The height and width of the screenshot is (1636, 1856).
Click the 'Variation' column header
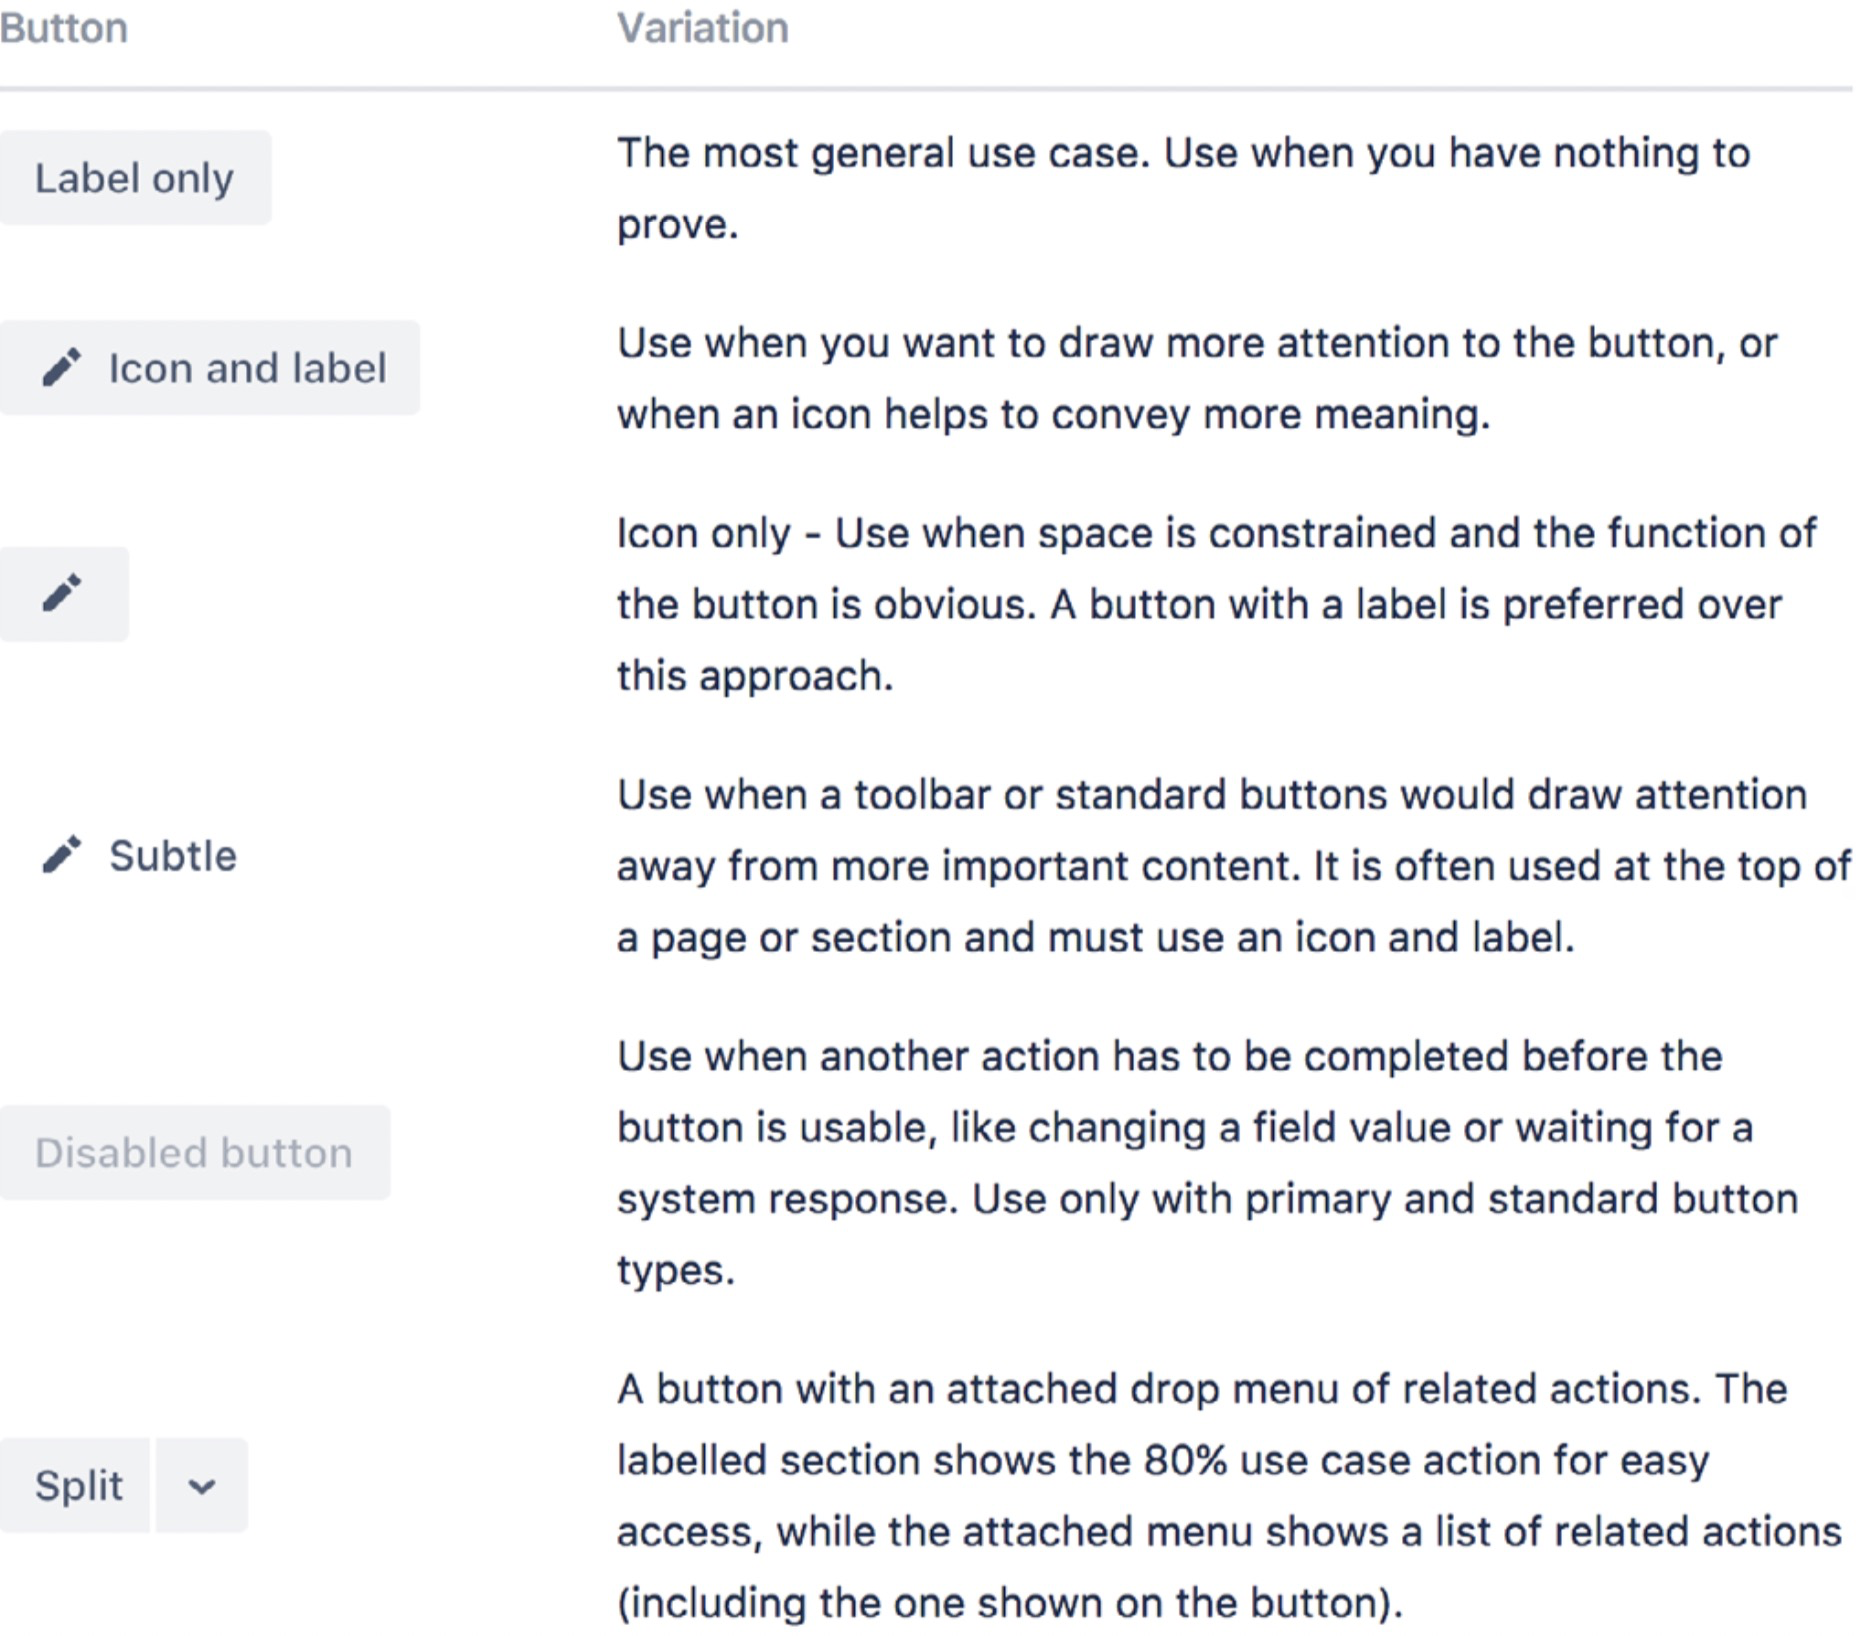click(703, 28)
